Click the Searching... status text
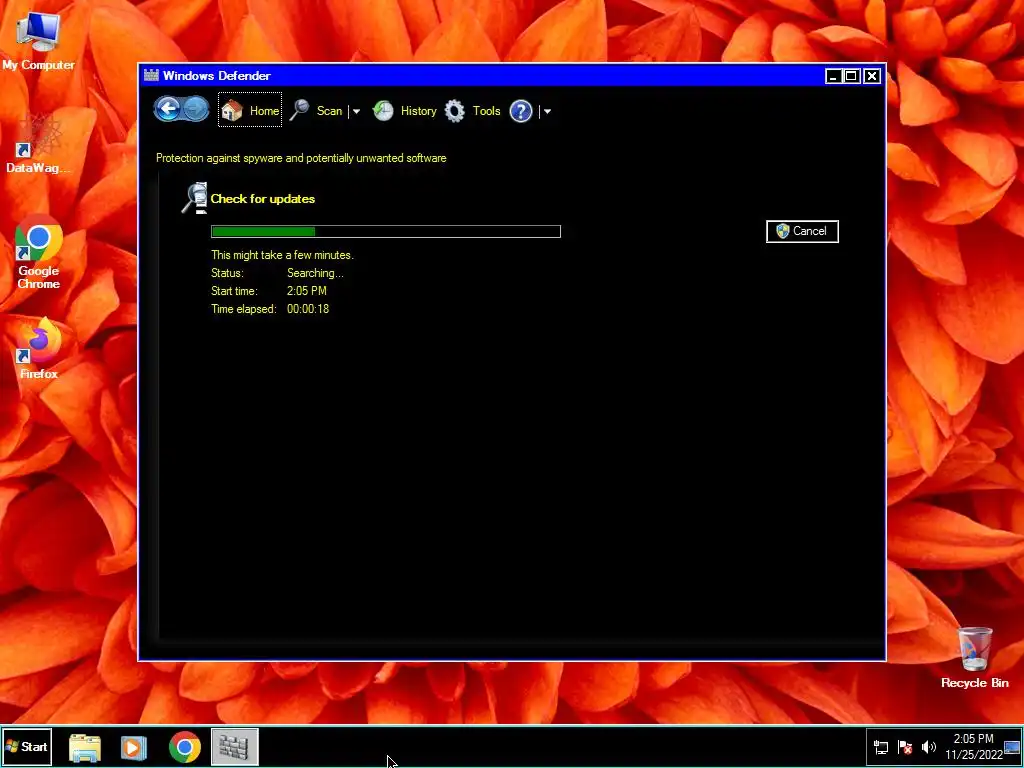Image resolution: width=1024 pixels, height=768 pixels. [315, 273]
